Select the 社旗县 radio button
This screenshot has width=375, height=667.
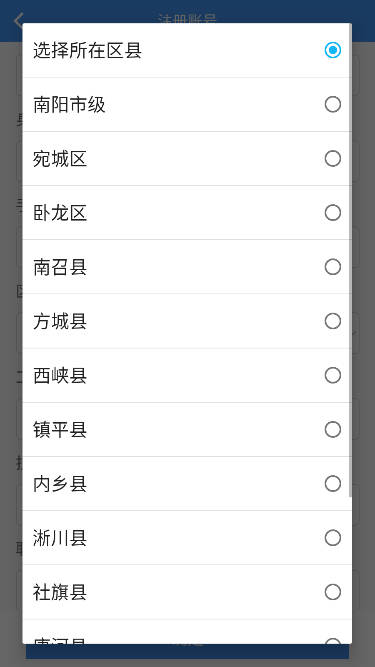pos(332,592)
